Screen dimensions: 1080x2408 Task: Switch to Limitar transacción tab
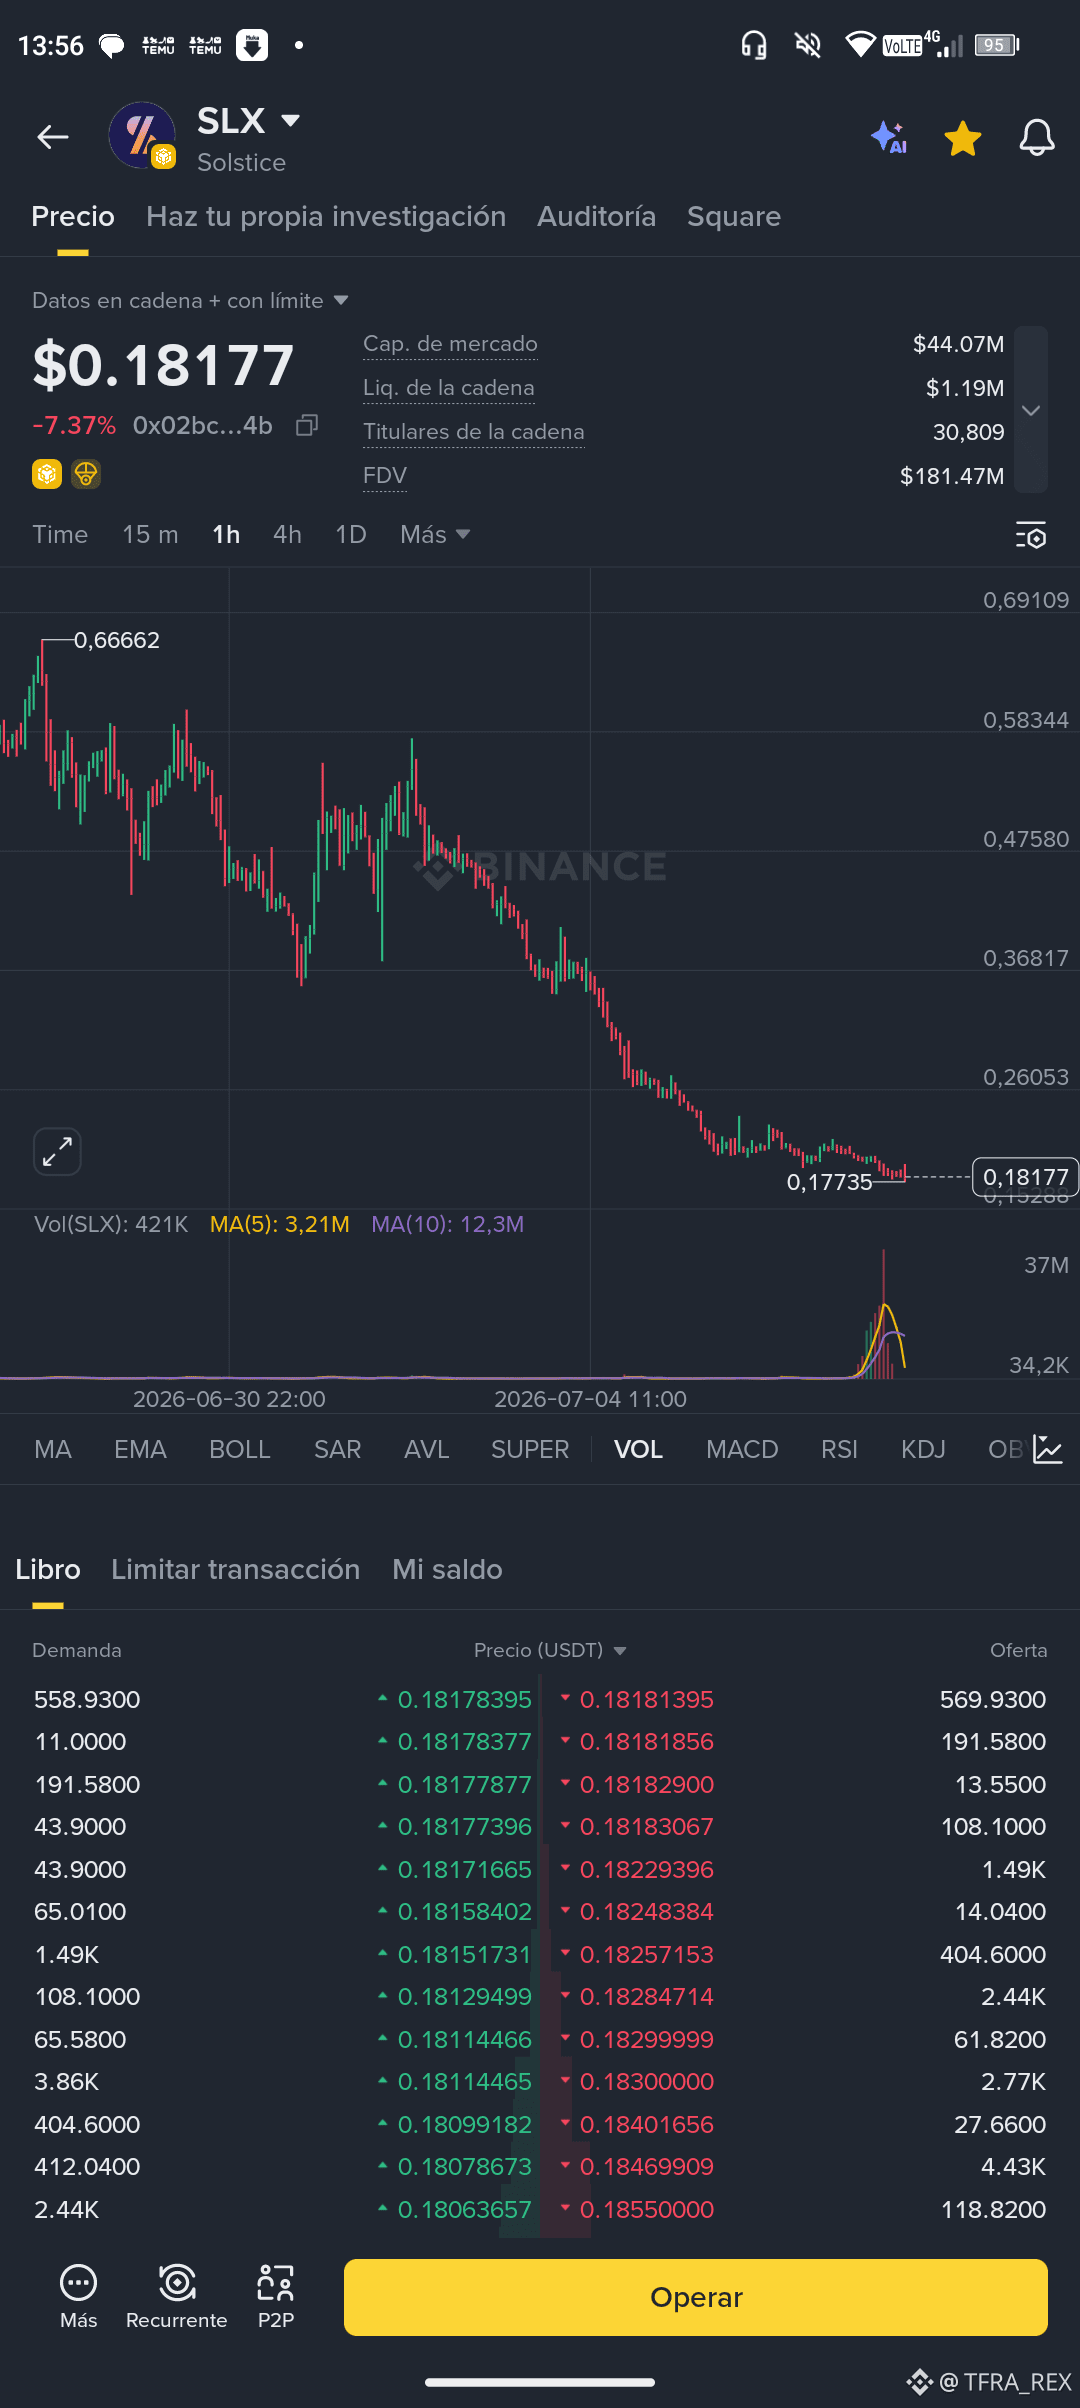236,1569
